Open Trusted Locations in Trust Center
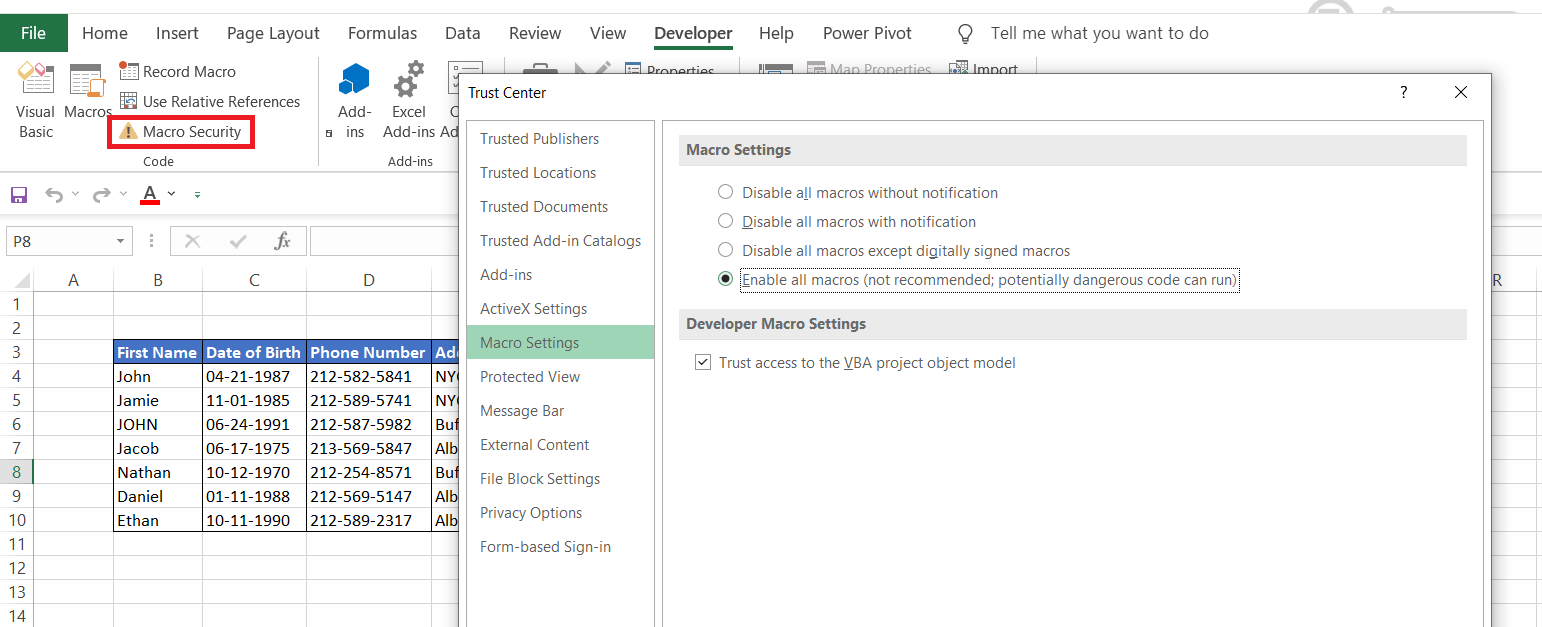 pos(538,173)
